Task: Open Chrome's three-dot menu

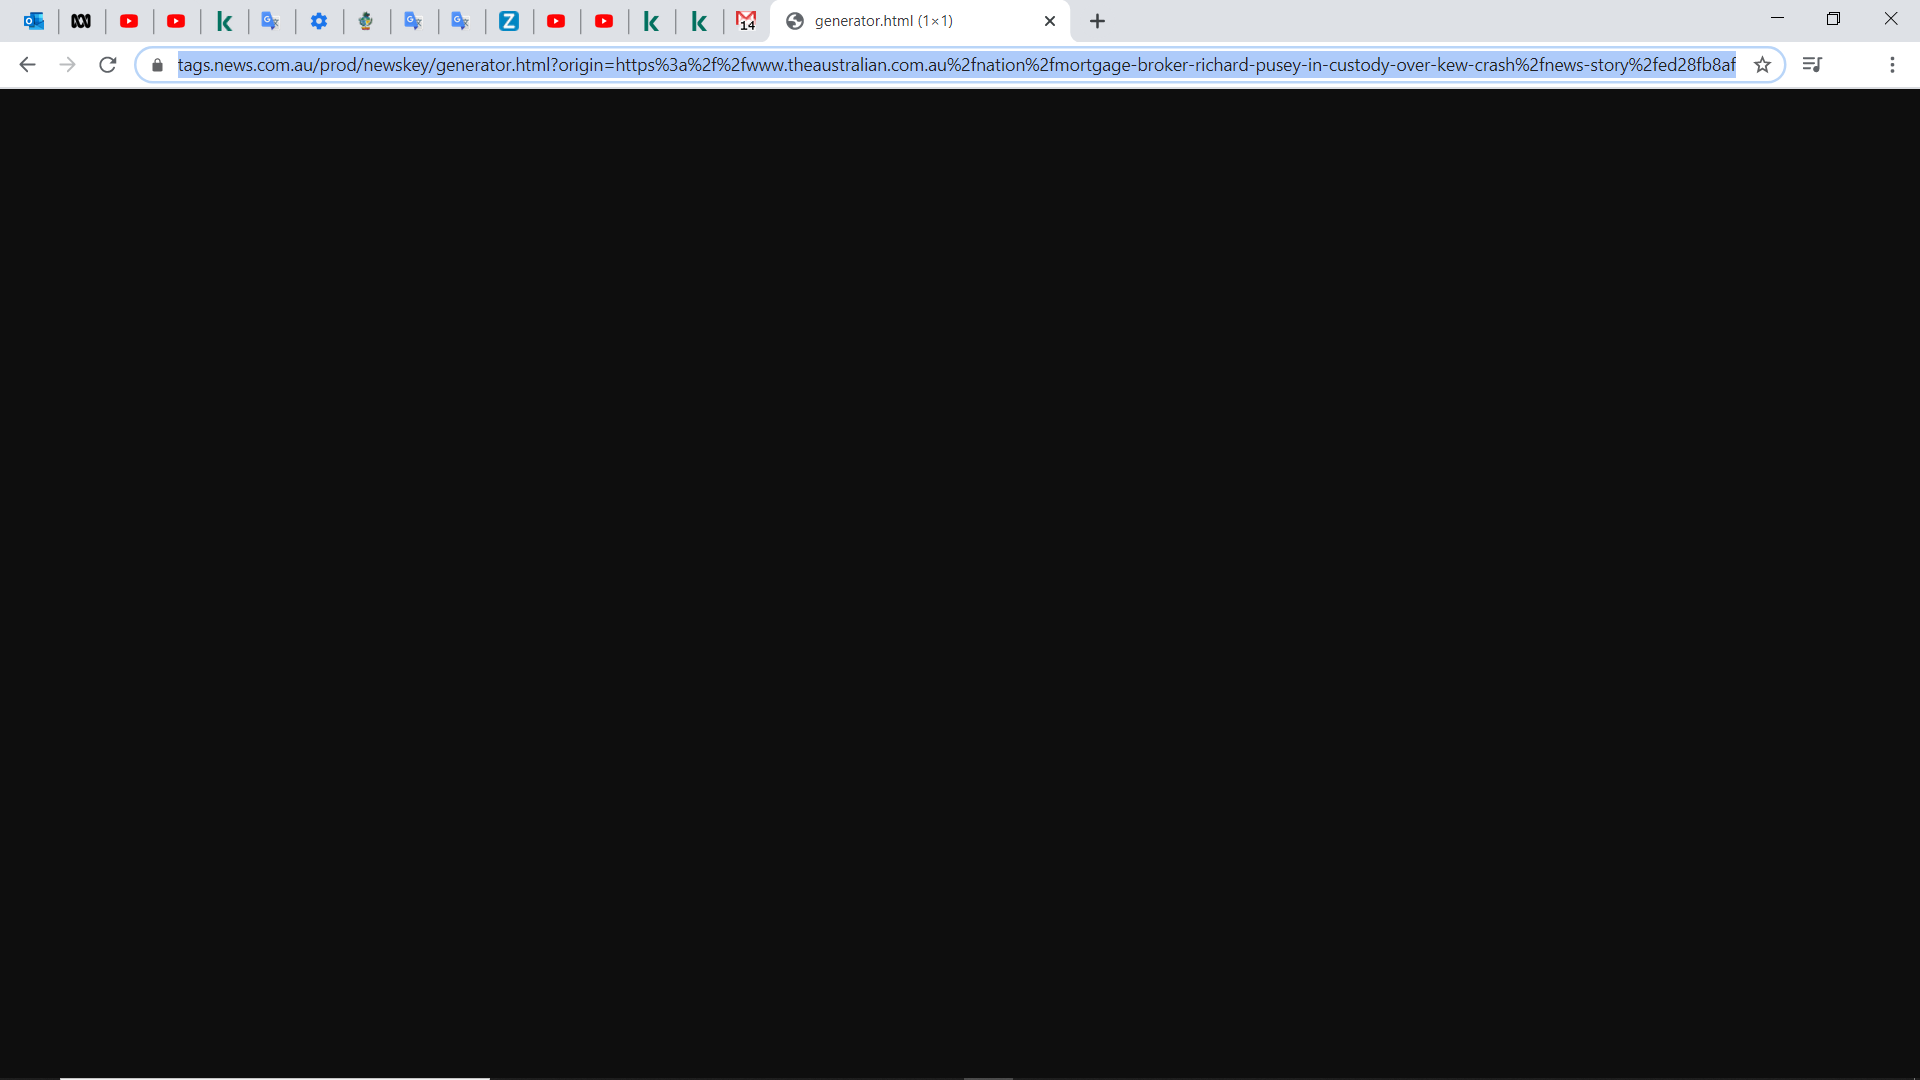Action: click(1892, 65)
